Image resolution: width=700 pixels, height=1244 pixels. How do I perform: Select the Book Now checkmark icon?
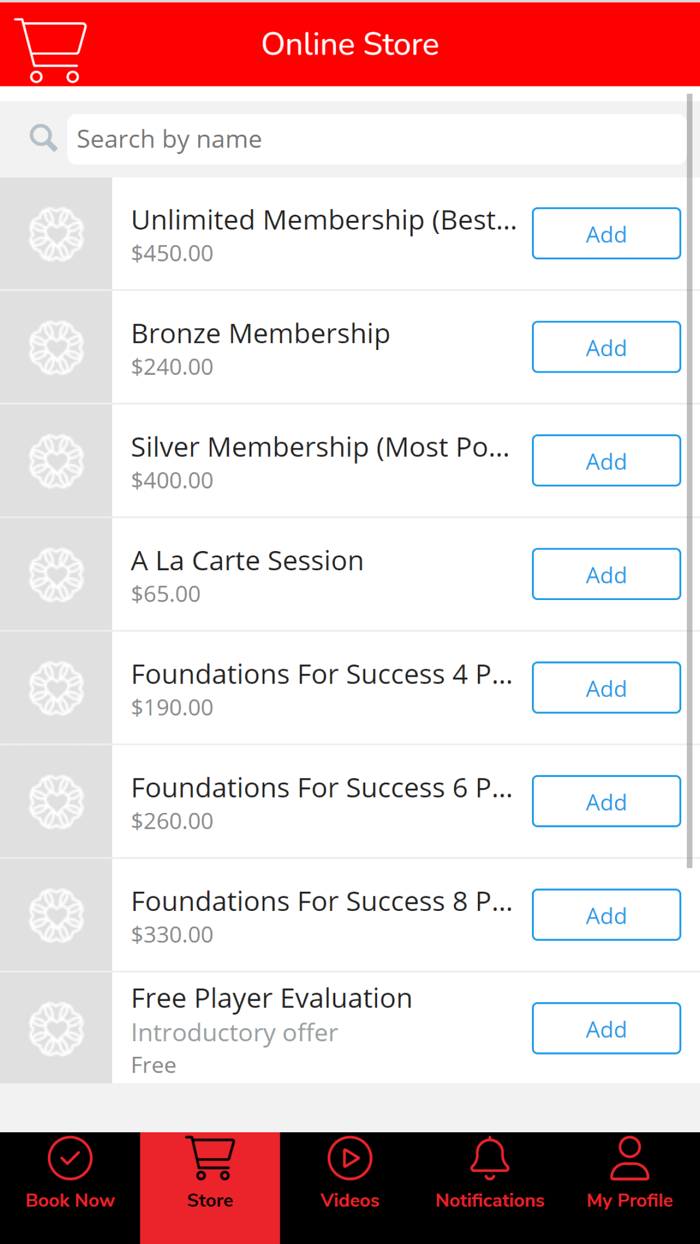click(x=69, y=1160)
